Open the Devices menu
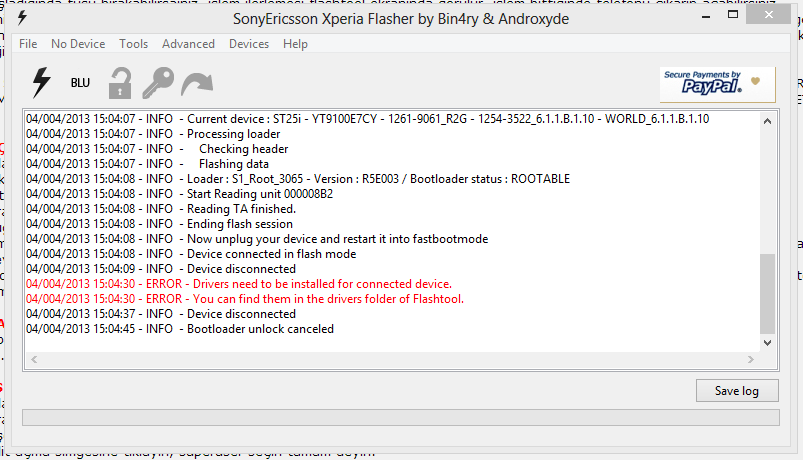803x460 pixels. coord(249,44)
